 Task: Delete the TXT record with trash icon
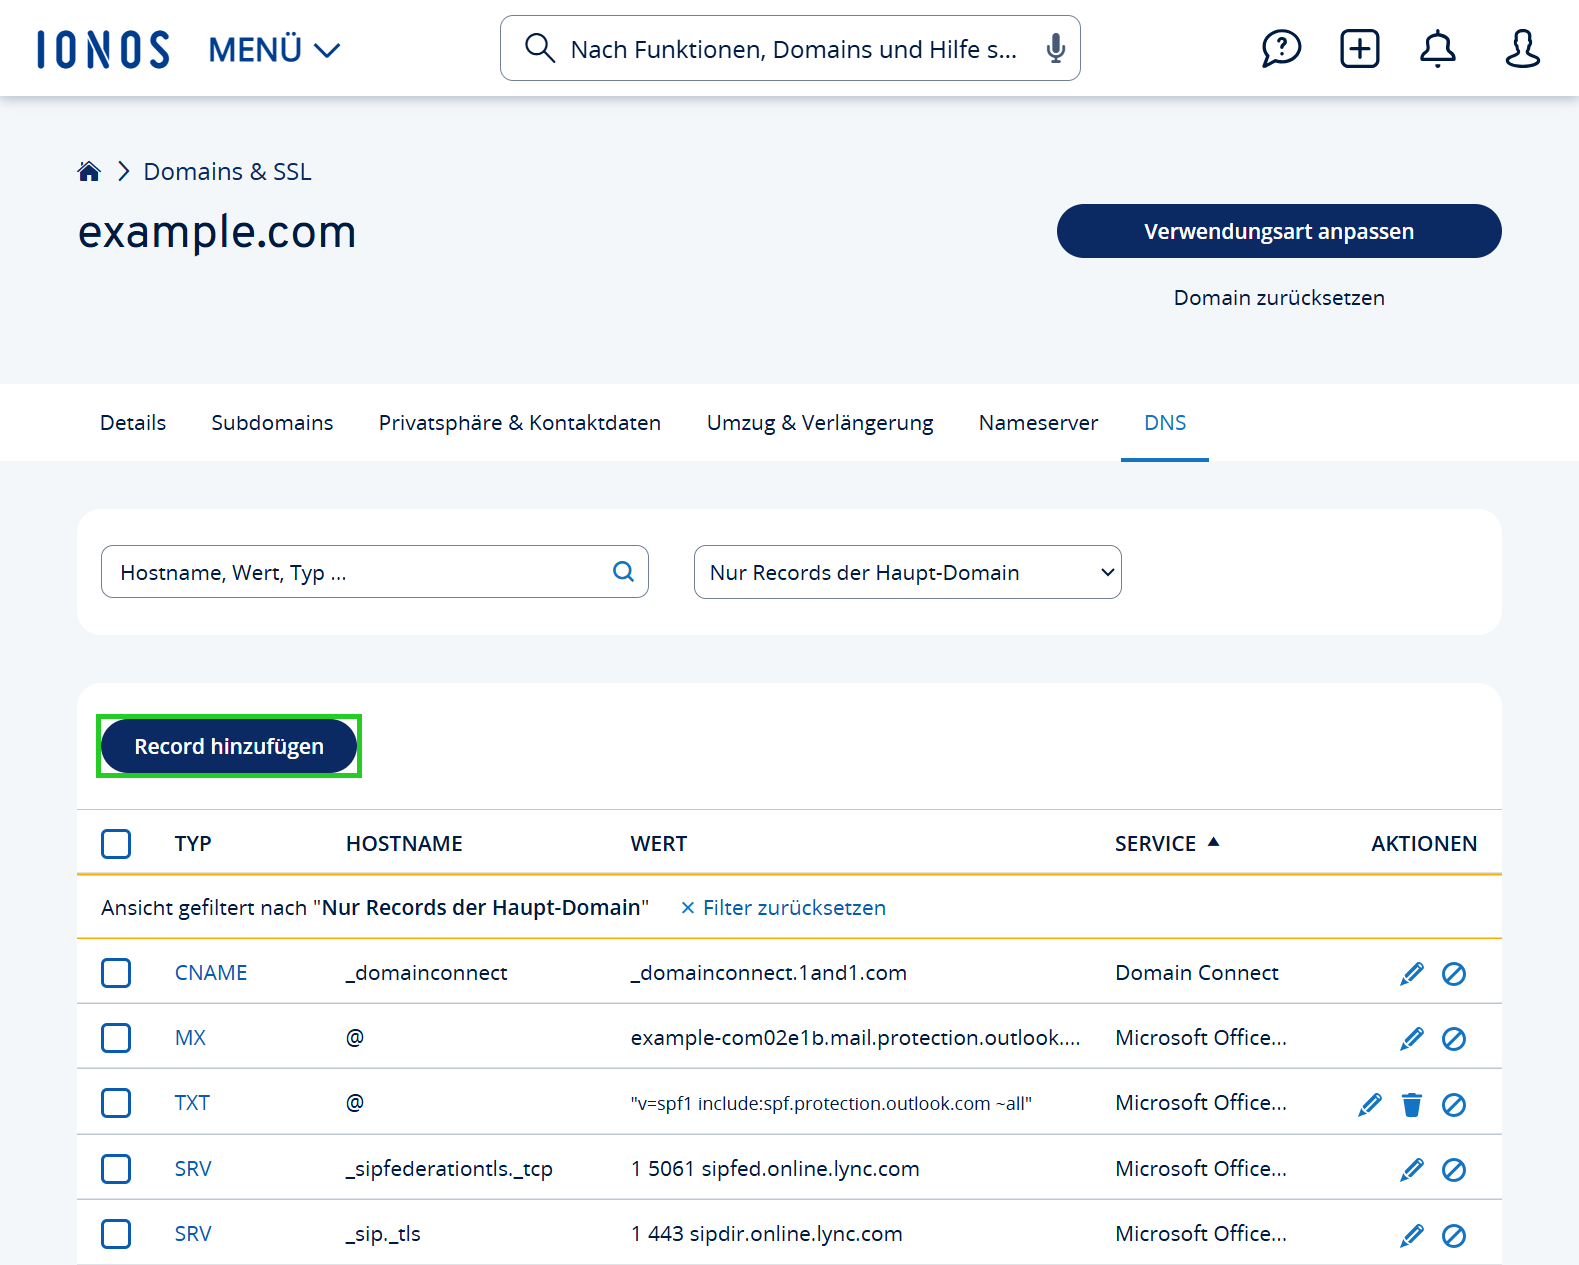coord(1412,1104)
